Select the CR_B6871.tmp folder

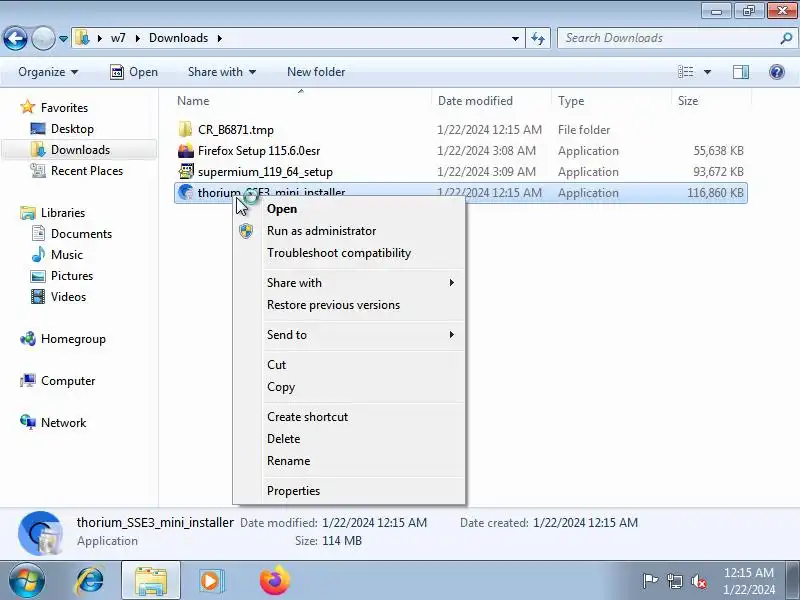pyautogui.click(x=236, y=130)
